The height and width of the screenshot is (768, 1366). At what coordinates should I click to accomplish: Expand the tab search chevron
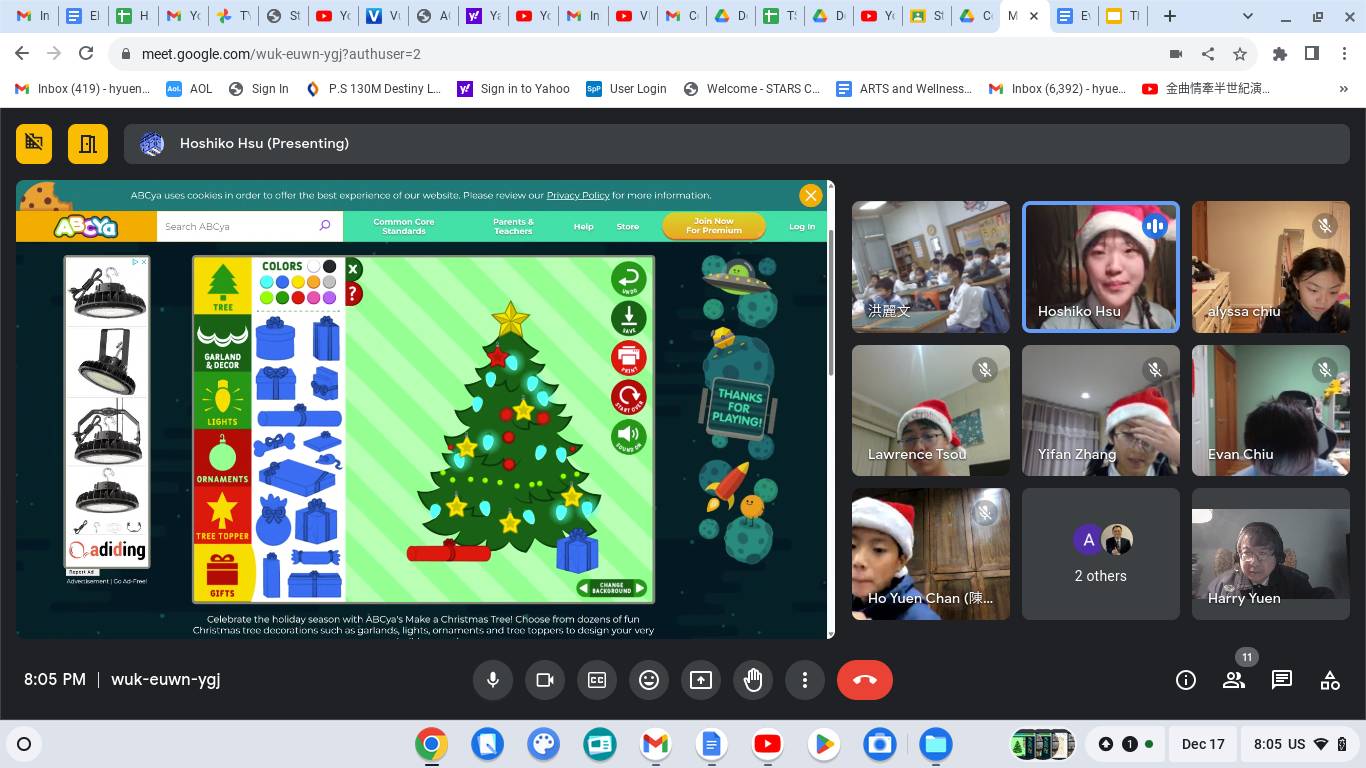(1247, 16)
